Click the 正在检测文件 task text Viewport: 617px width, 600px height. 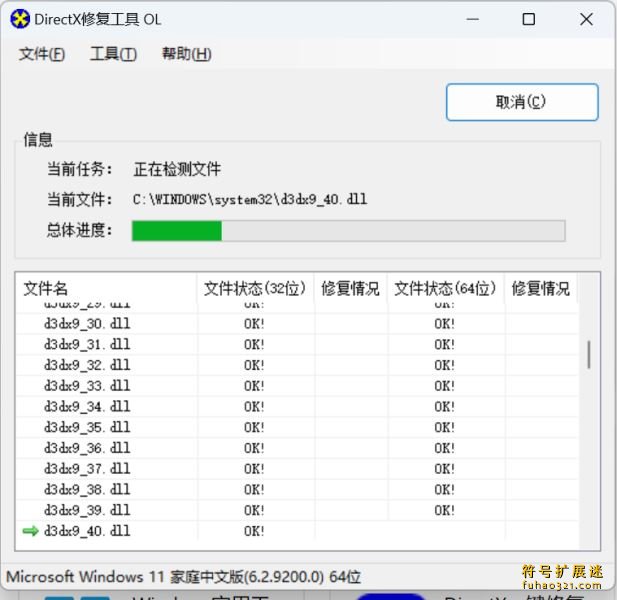point(177,169)
